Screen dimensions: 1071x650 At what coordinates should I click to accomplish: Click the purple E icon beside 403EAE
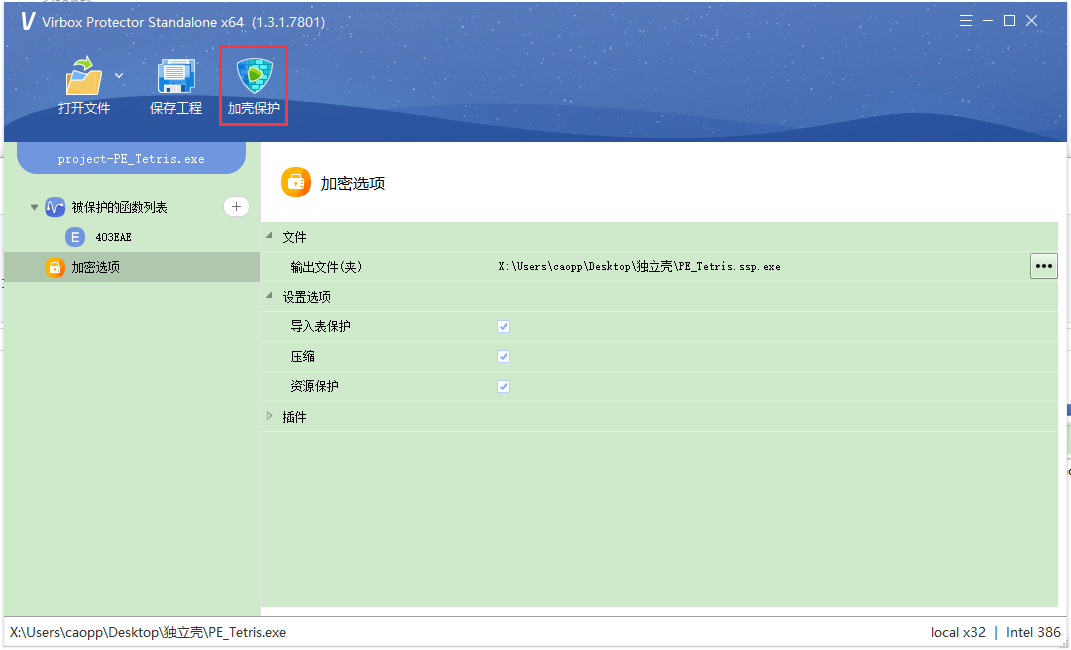pos(75,237)
